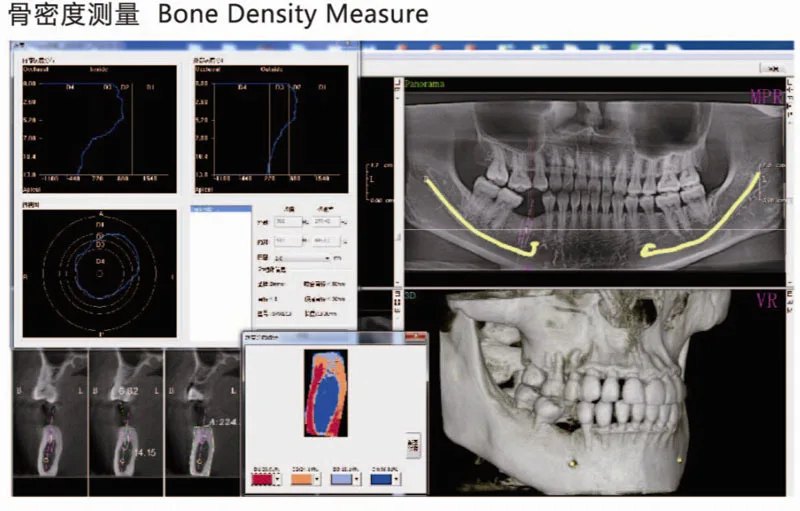Click the circular polar density chart
Viewport: 800px width, 511px height.
click(99, 273)
